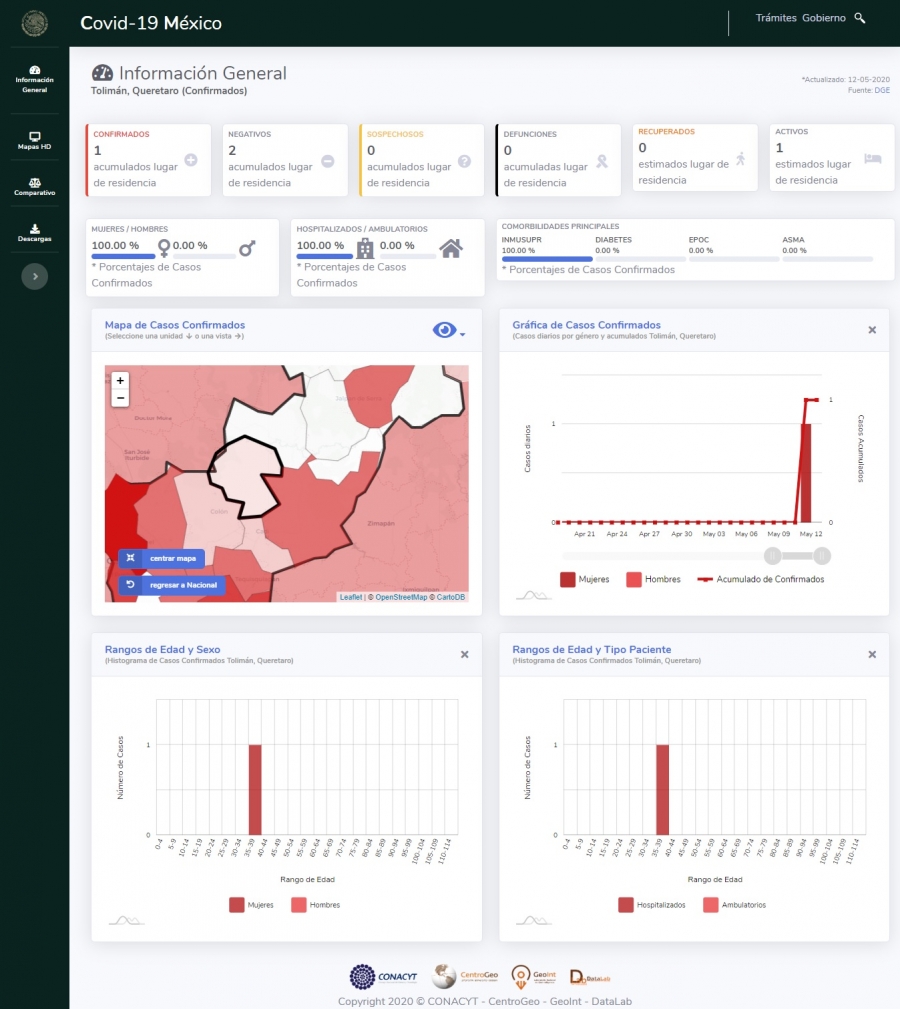This screenshot has width=900, height=1009.
Task: Expand the sidebar with the chevron button
Action: click(35, 276)
